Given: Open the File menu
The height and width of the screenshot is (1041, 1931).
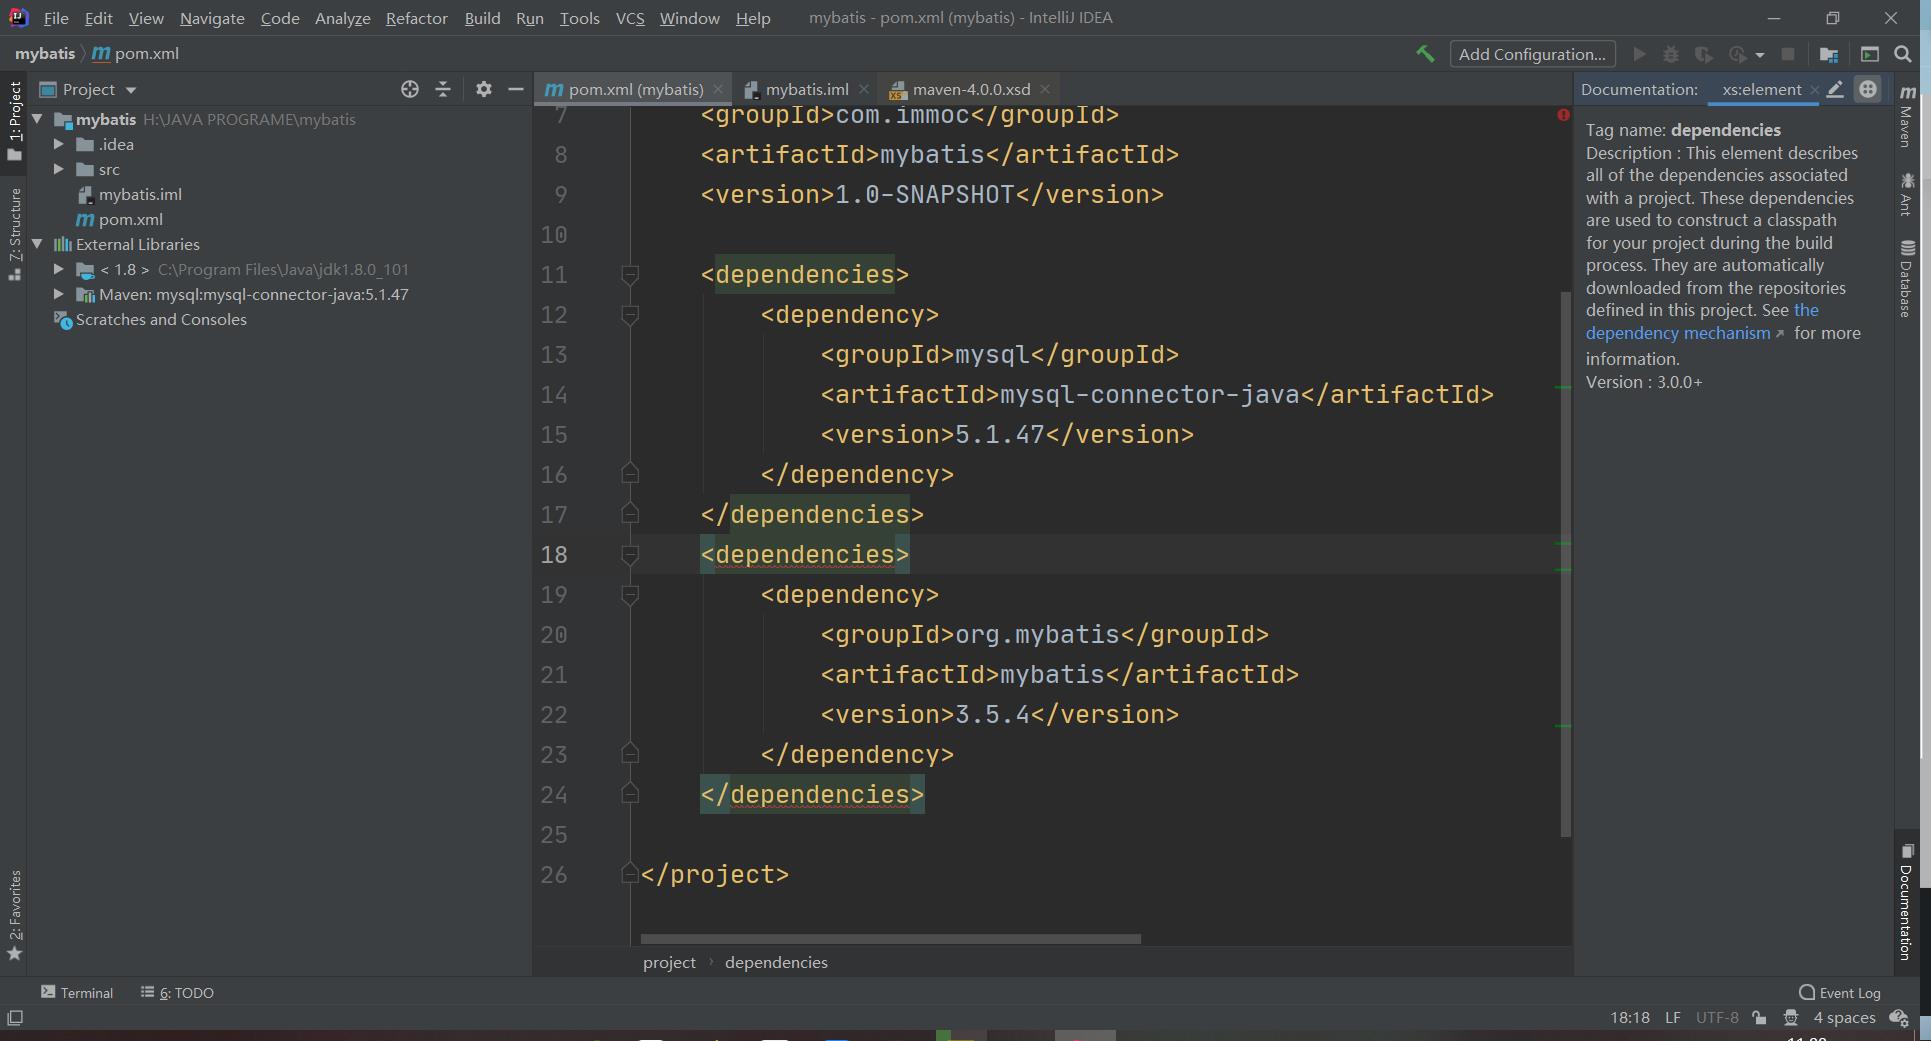Looking at the screenshot, I should (56, 18).
